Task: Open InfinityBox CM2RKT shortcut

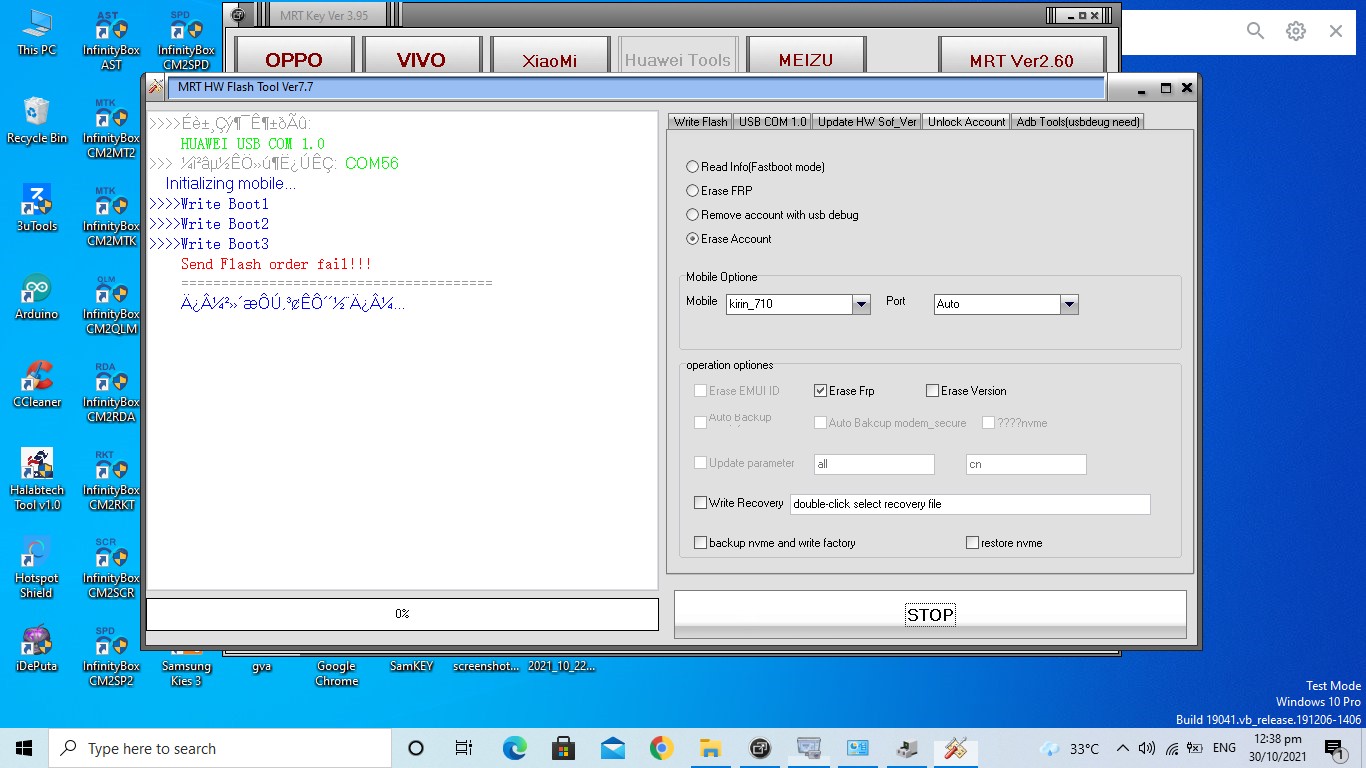Action: tap(111, 480)
